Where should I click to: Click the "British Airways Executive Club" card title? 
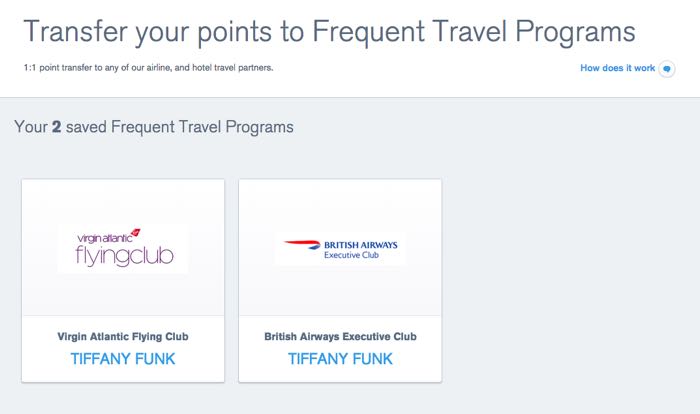[x=340, y=337]
